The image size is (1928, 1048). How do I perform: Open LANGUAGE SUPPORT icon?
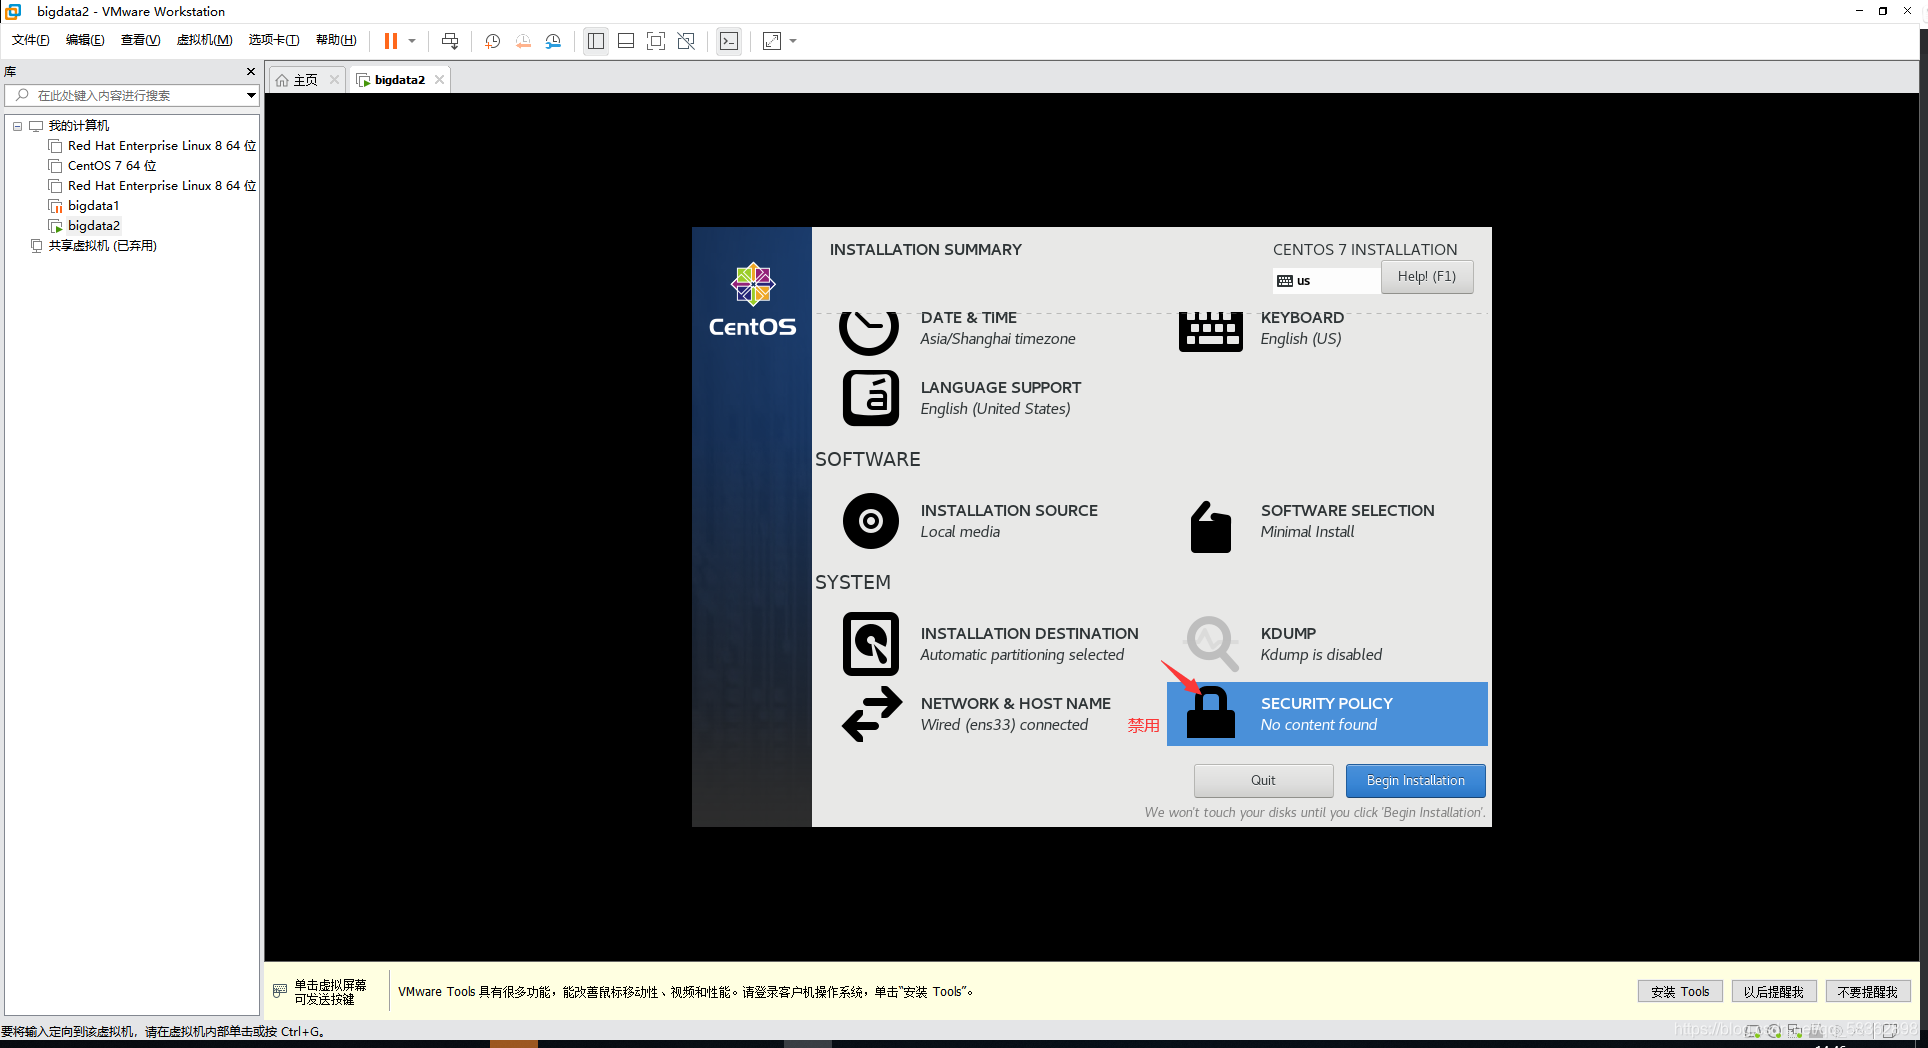tap(870, 398)
